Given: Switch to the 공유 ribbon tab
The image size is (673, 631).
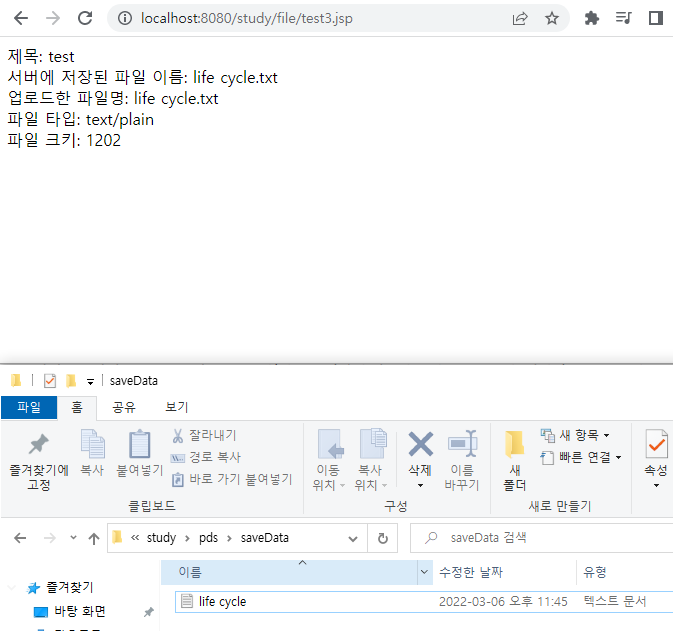Looking at the screenshot, I should click(x=124, y=407).
